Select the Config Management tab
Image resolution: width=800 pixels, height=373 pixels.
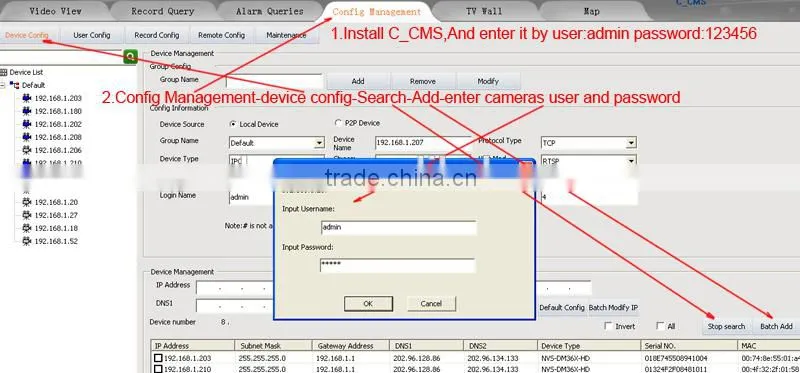click(377, 12)
